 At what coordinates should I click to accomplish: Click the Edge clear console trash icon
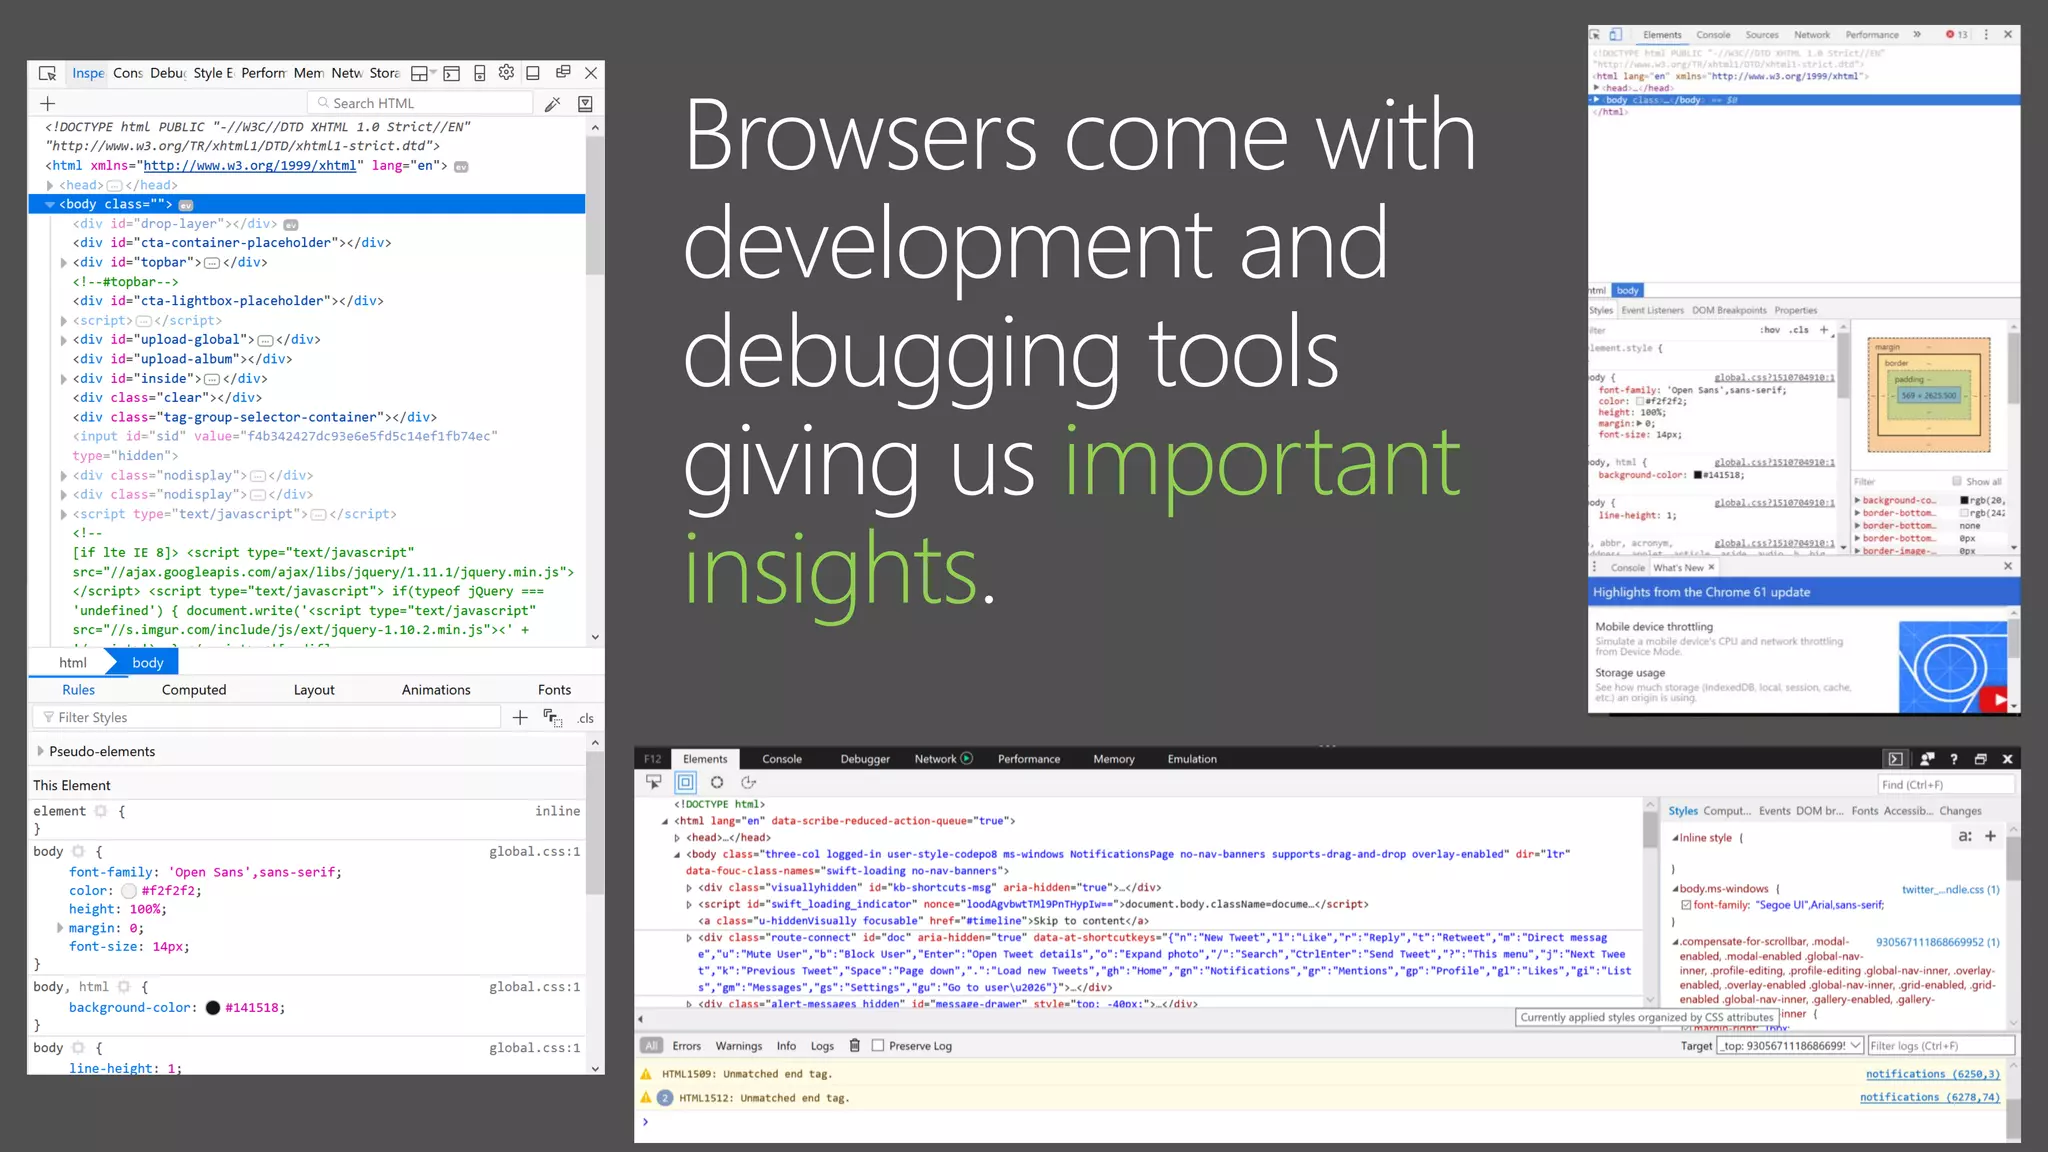[x=854, y=1046]
